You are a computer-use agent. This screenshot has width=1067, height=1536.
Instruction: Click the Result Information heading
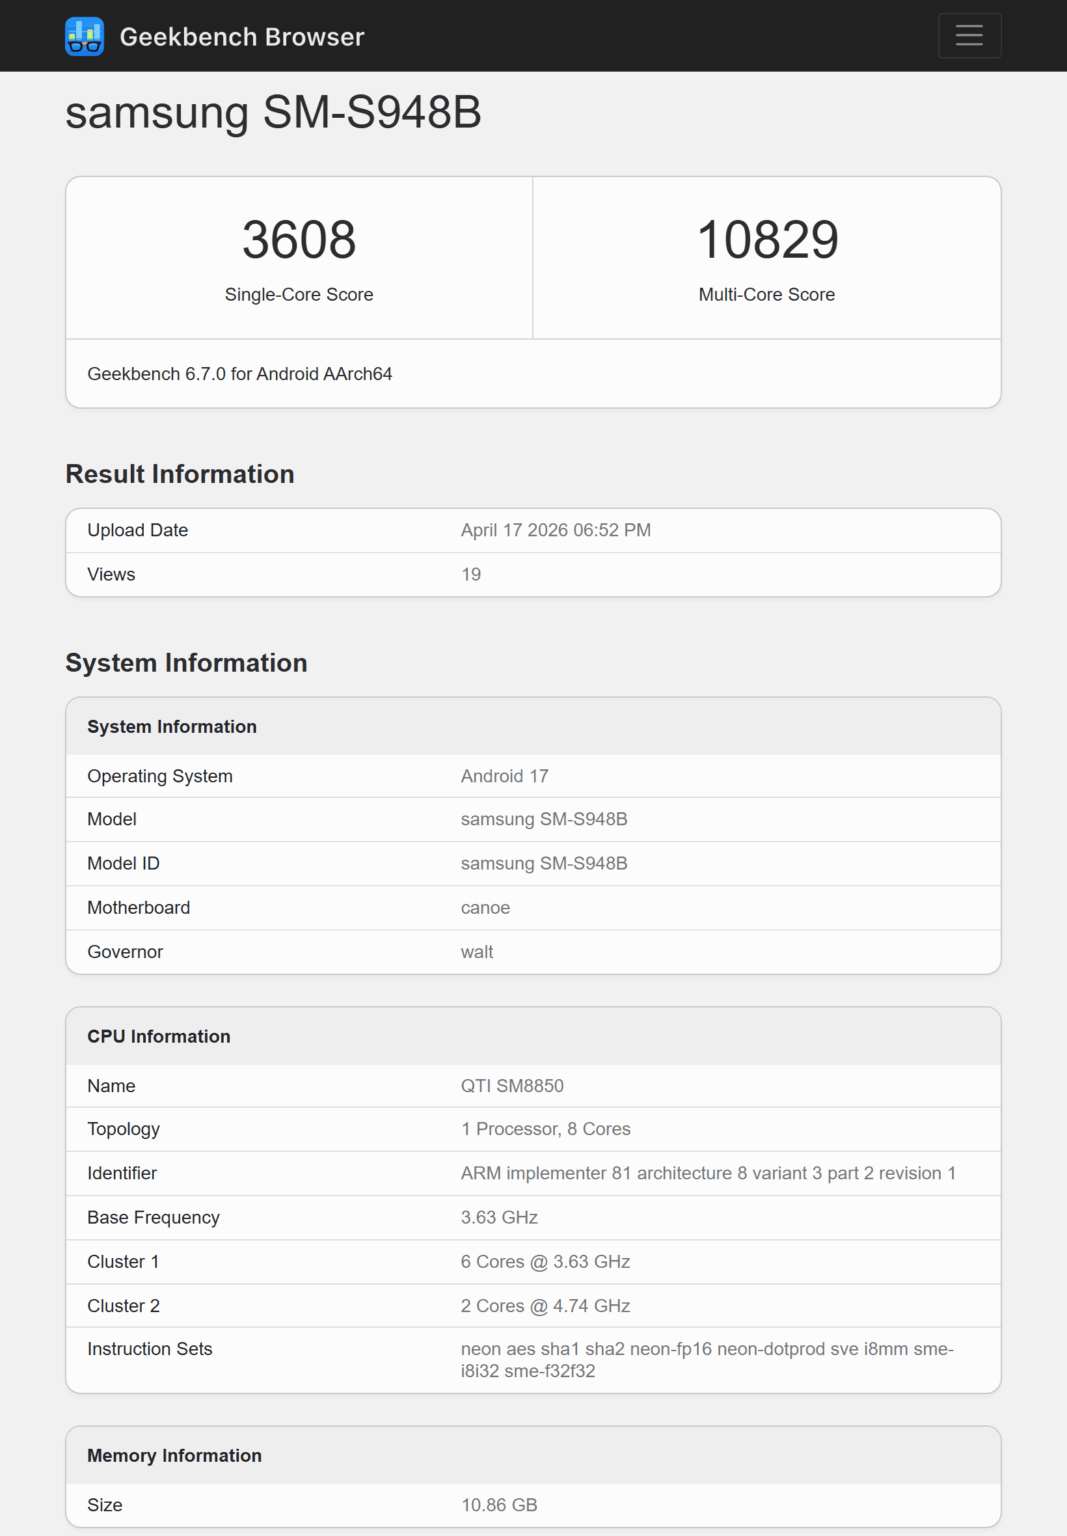click(x=180, y=474)
